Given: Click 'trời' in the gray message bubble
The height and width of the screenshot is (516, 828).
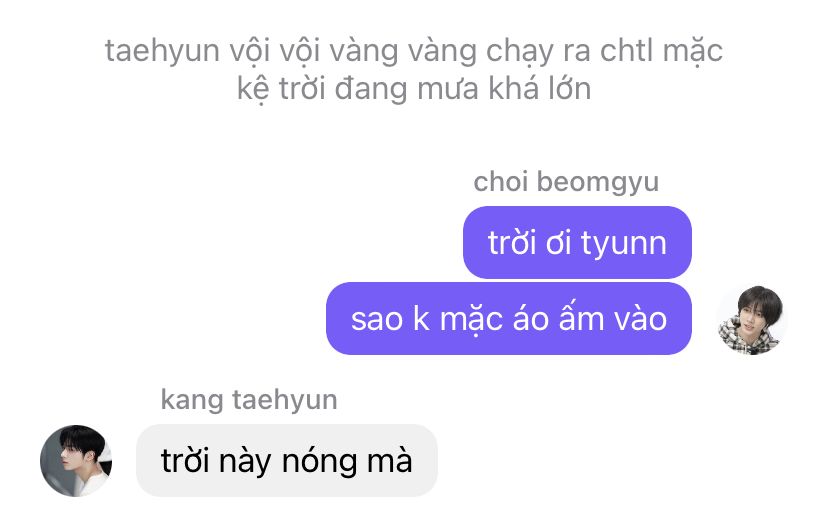Looking at the screenshot, I should pos(185,461).
